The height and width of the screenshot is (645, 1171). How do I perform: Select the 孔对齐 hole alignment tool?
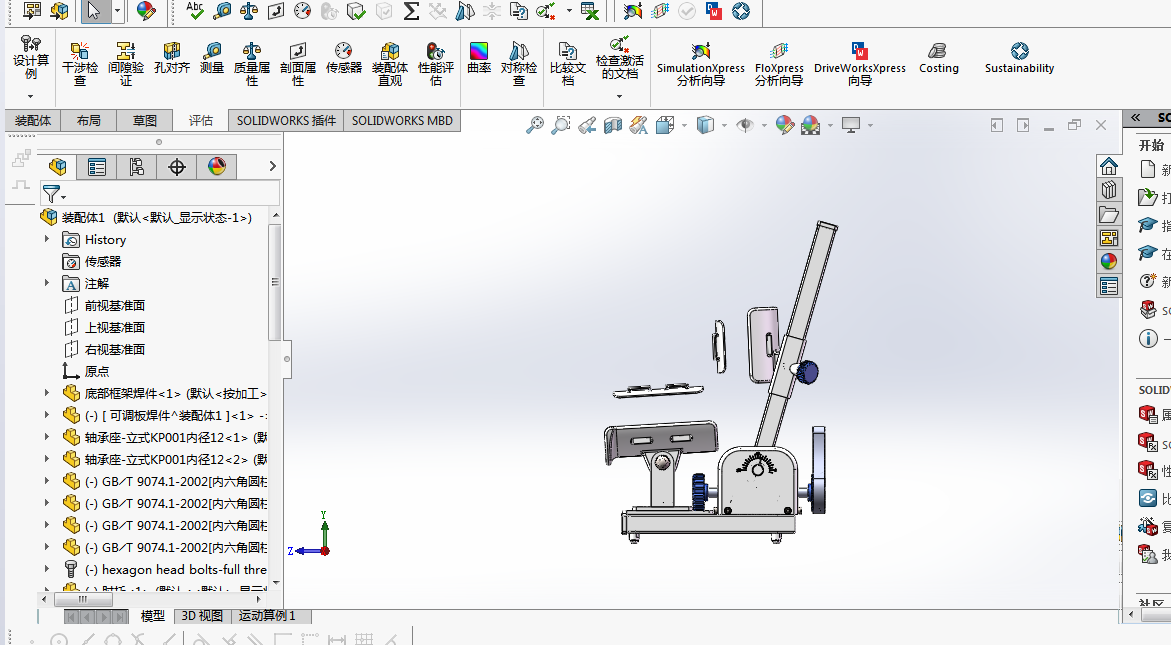(172, 58)
